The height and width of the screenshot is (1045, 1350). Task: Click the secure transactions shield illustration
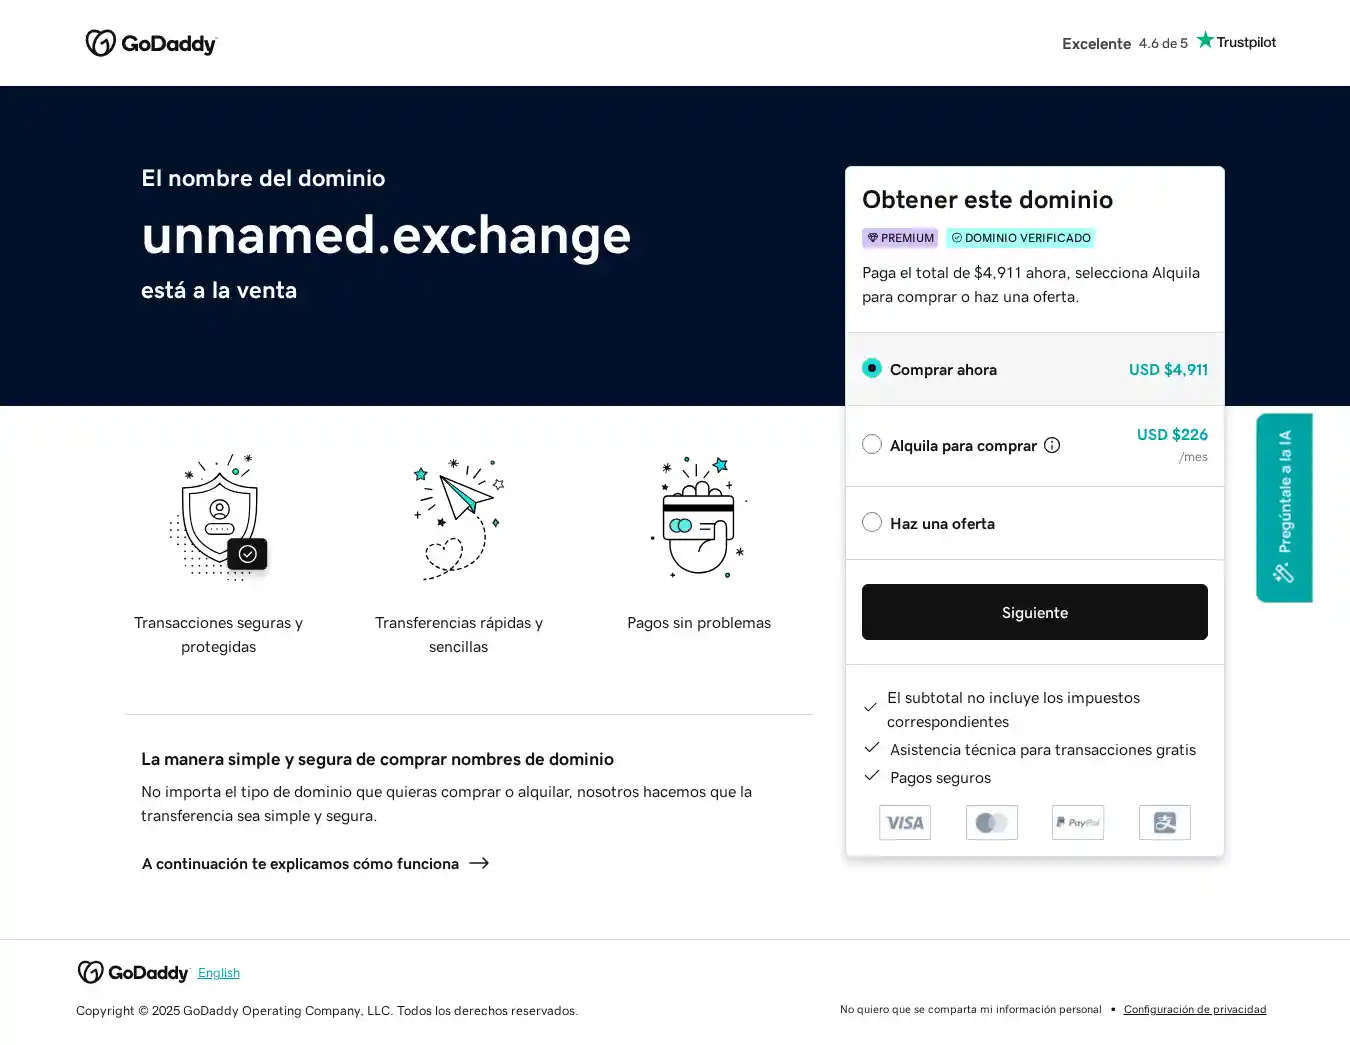pyautogui.click(x=219, y=518)
